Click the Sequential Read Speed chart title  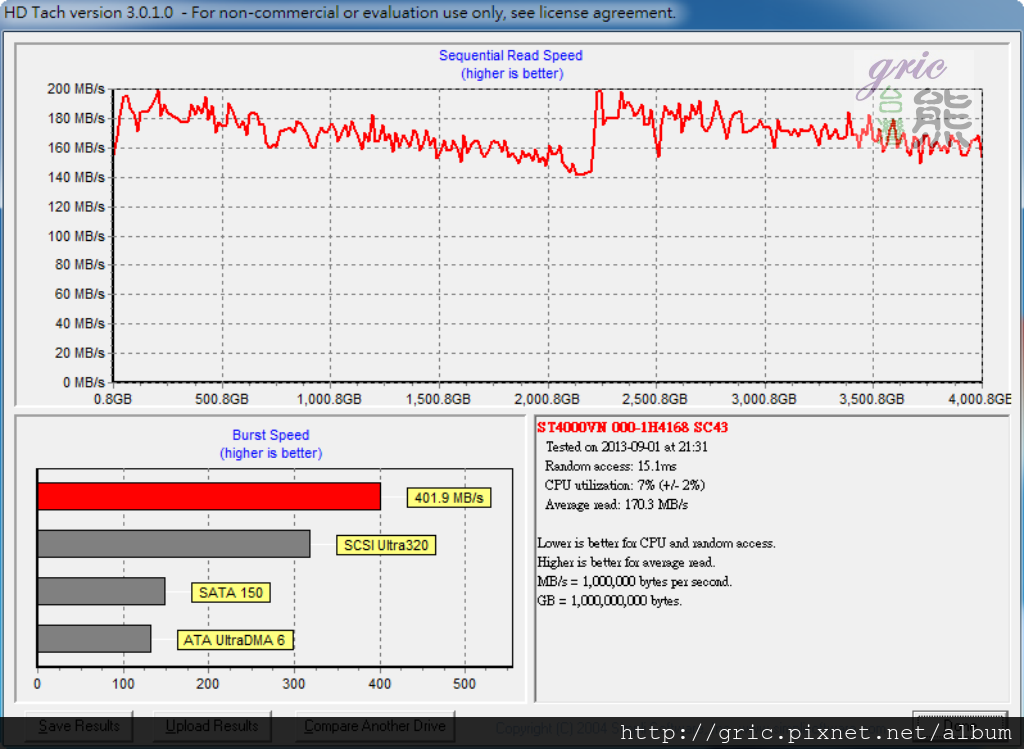point(511,56)
